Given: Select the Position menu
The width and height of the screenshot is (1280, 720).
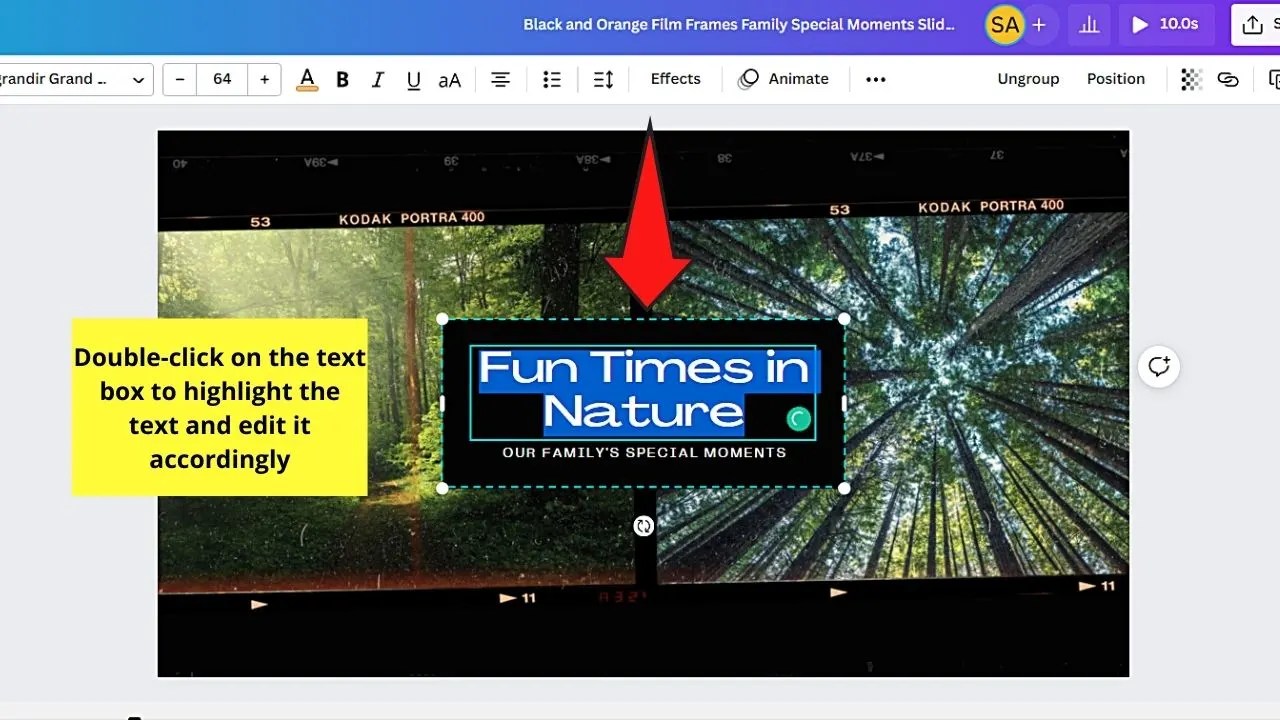Looking at the screenshot, I should pyautogui.click(x=1116, y=79).
